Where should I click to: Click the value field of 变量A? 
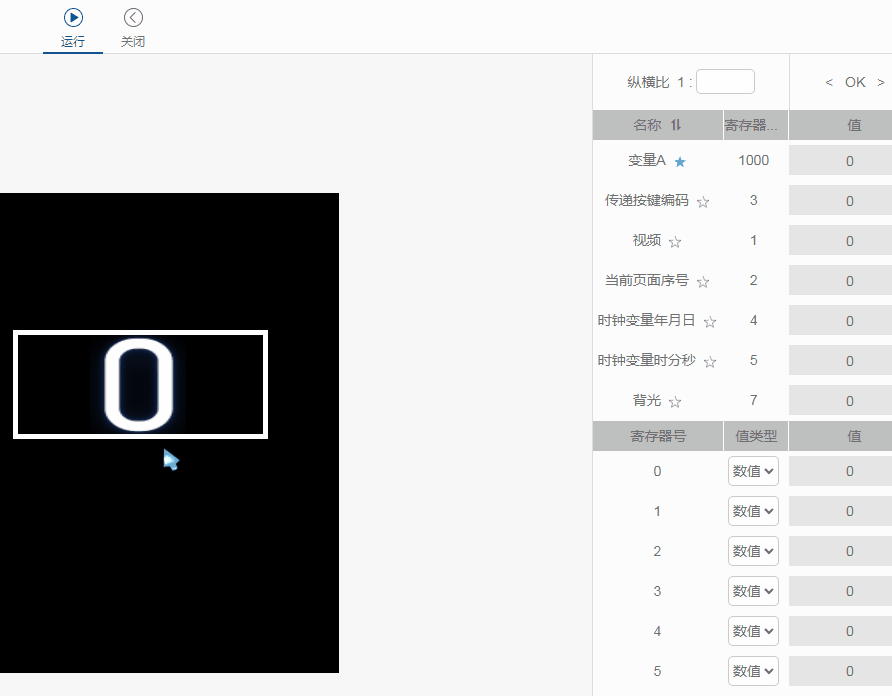click(848, 160)
